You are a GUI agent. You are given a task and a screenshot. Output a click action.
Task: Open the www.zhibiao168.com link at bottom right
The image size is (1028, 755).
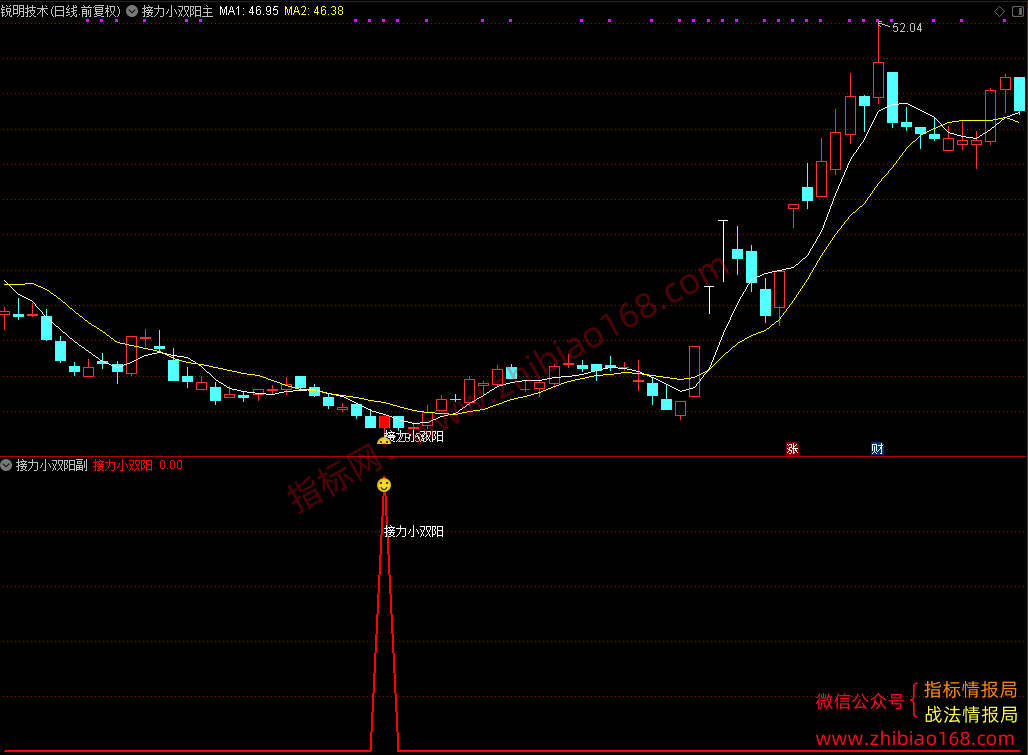(x=915, y=739)
